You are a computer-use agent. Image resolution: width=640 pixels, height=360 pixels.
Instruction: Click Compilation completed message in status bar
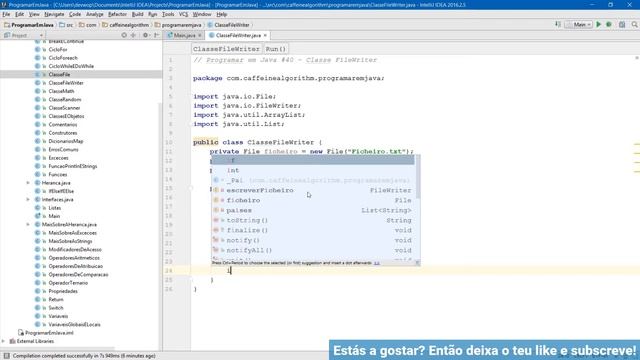pyautogui.click(x=84, y=356)
